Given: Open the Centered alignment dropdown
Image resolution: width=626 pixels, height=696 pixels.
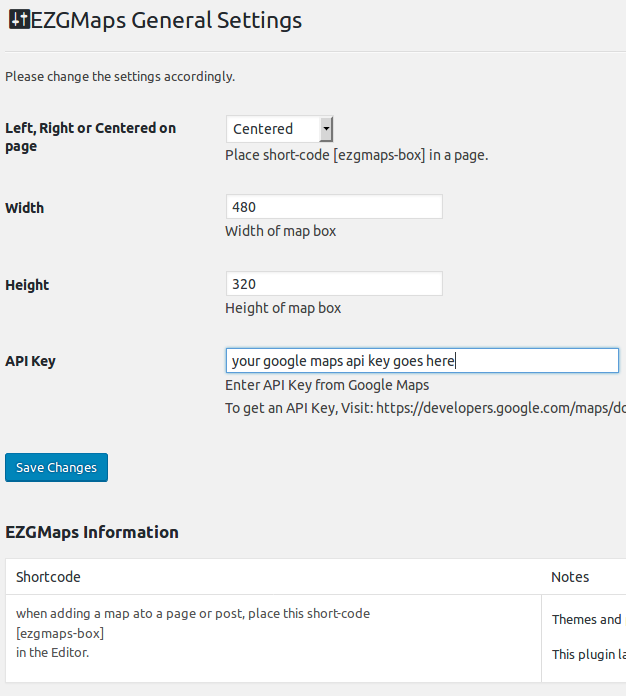Looking at the screenshot, I should point(280,129).
